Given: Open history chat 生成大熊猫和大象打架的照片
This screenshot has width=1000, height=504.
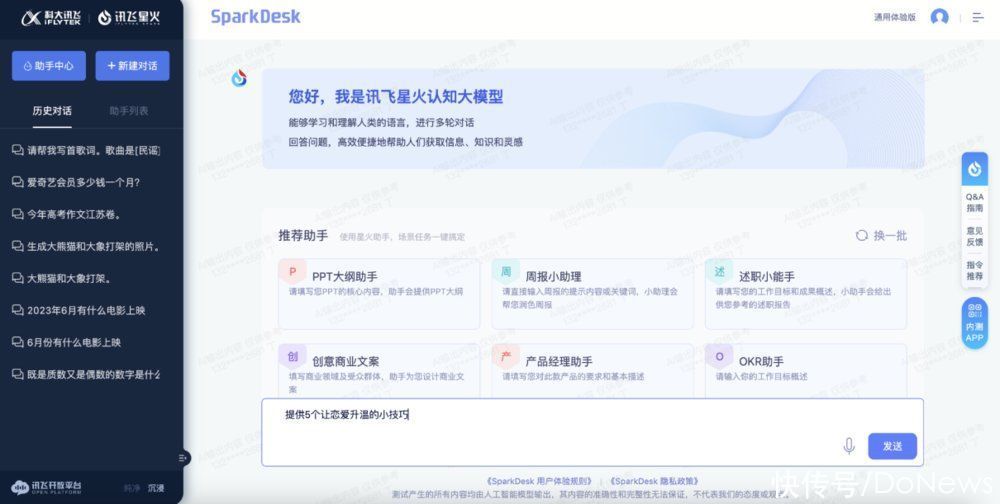Looking at the screenshot, I should pos(86,246).
